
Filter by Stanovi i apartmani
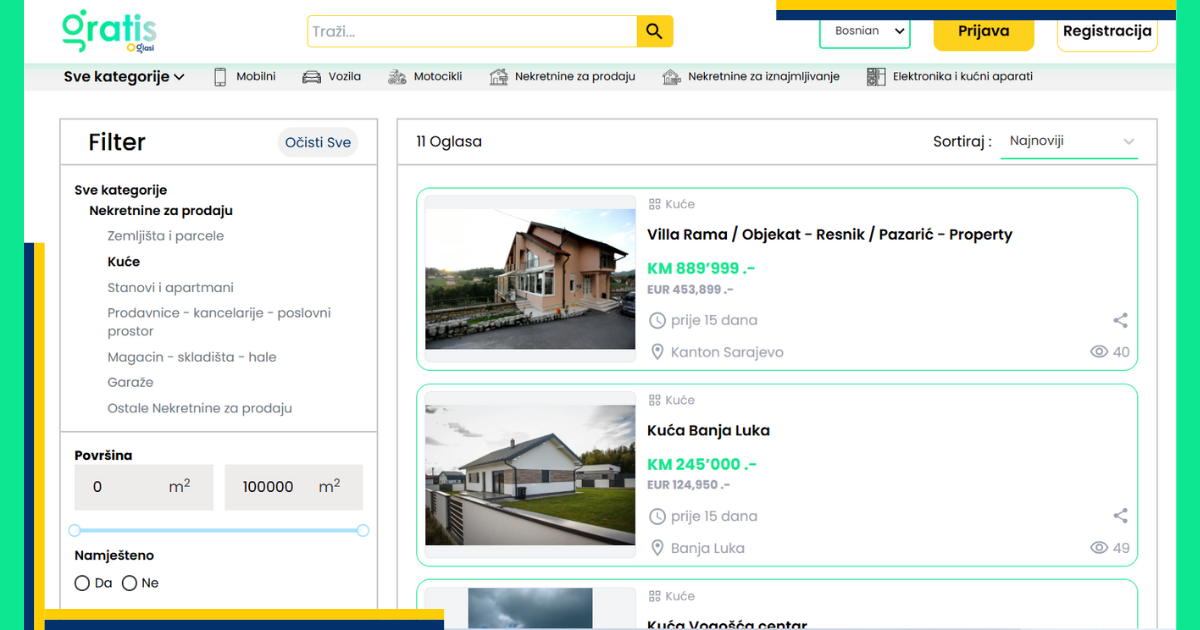click(x=171, y=287)
